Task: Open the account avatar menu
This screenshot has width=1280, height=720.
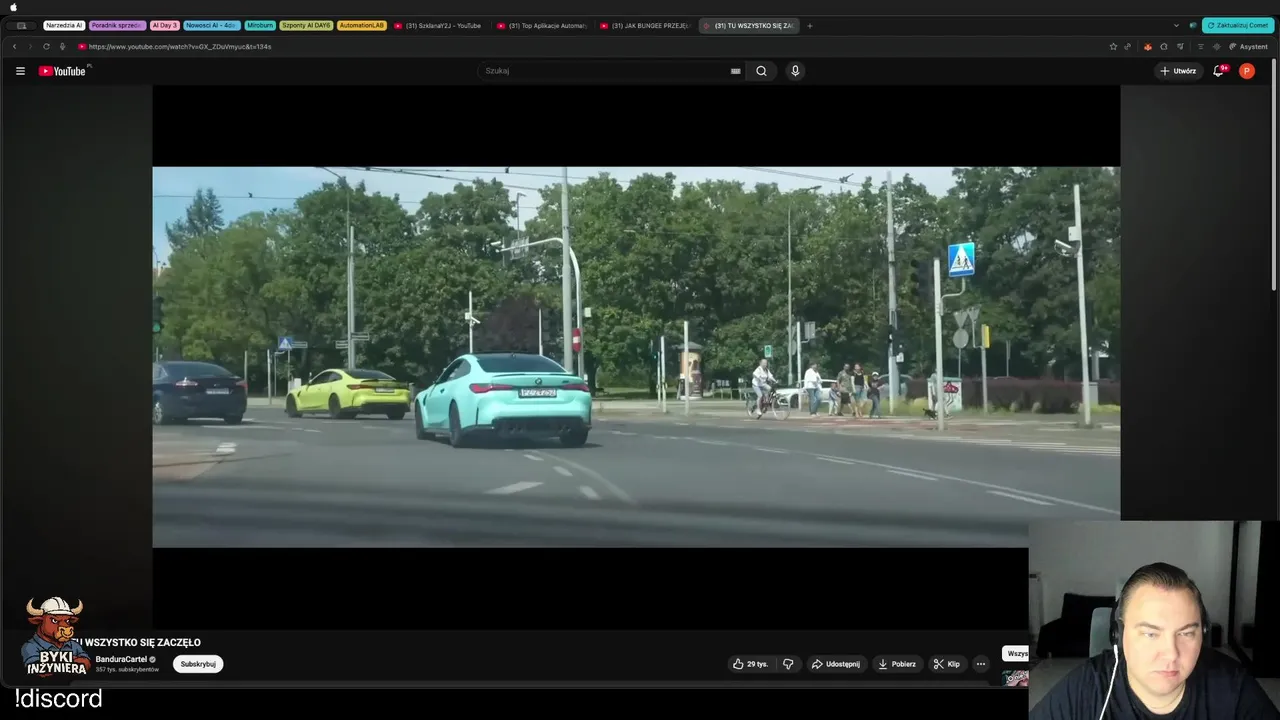Action: point(1246,71)
